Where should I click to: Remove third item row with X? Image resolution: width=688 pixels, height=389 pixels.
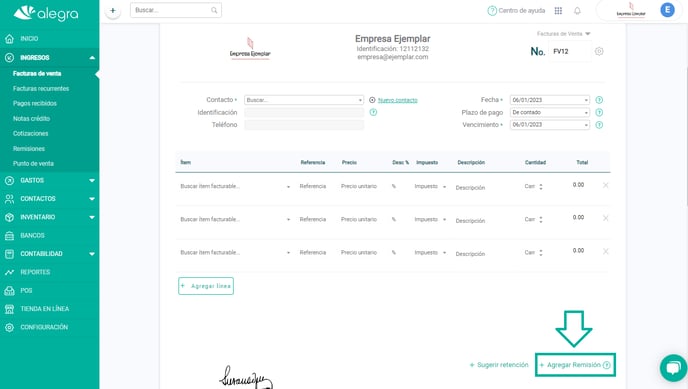606,251
